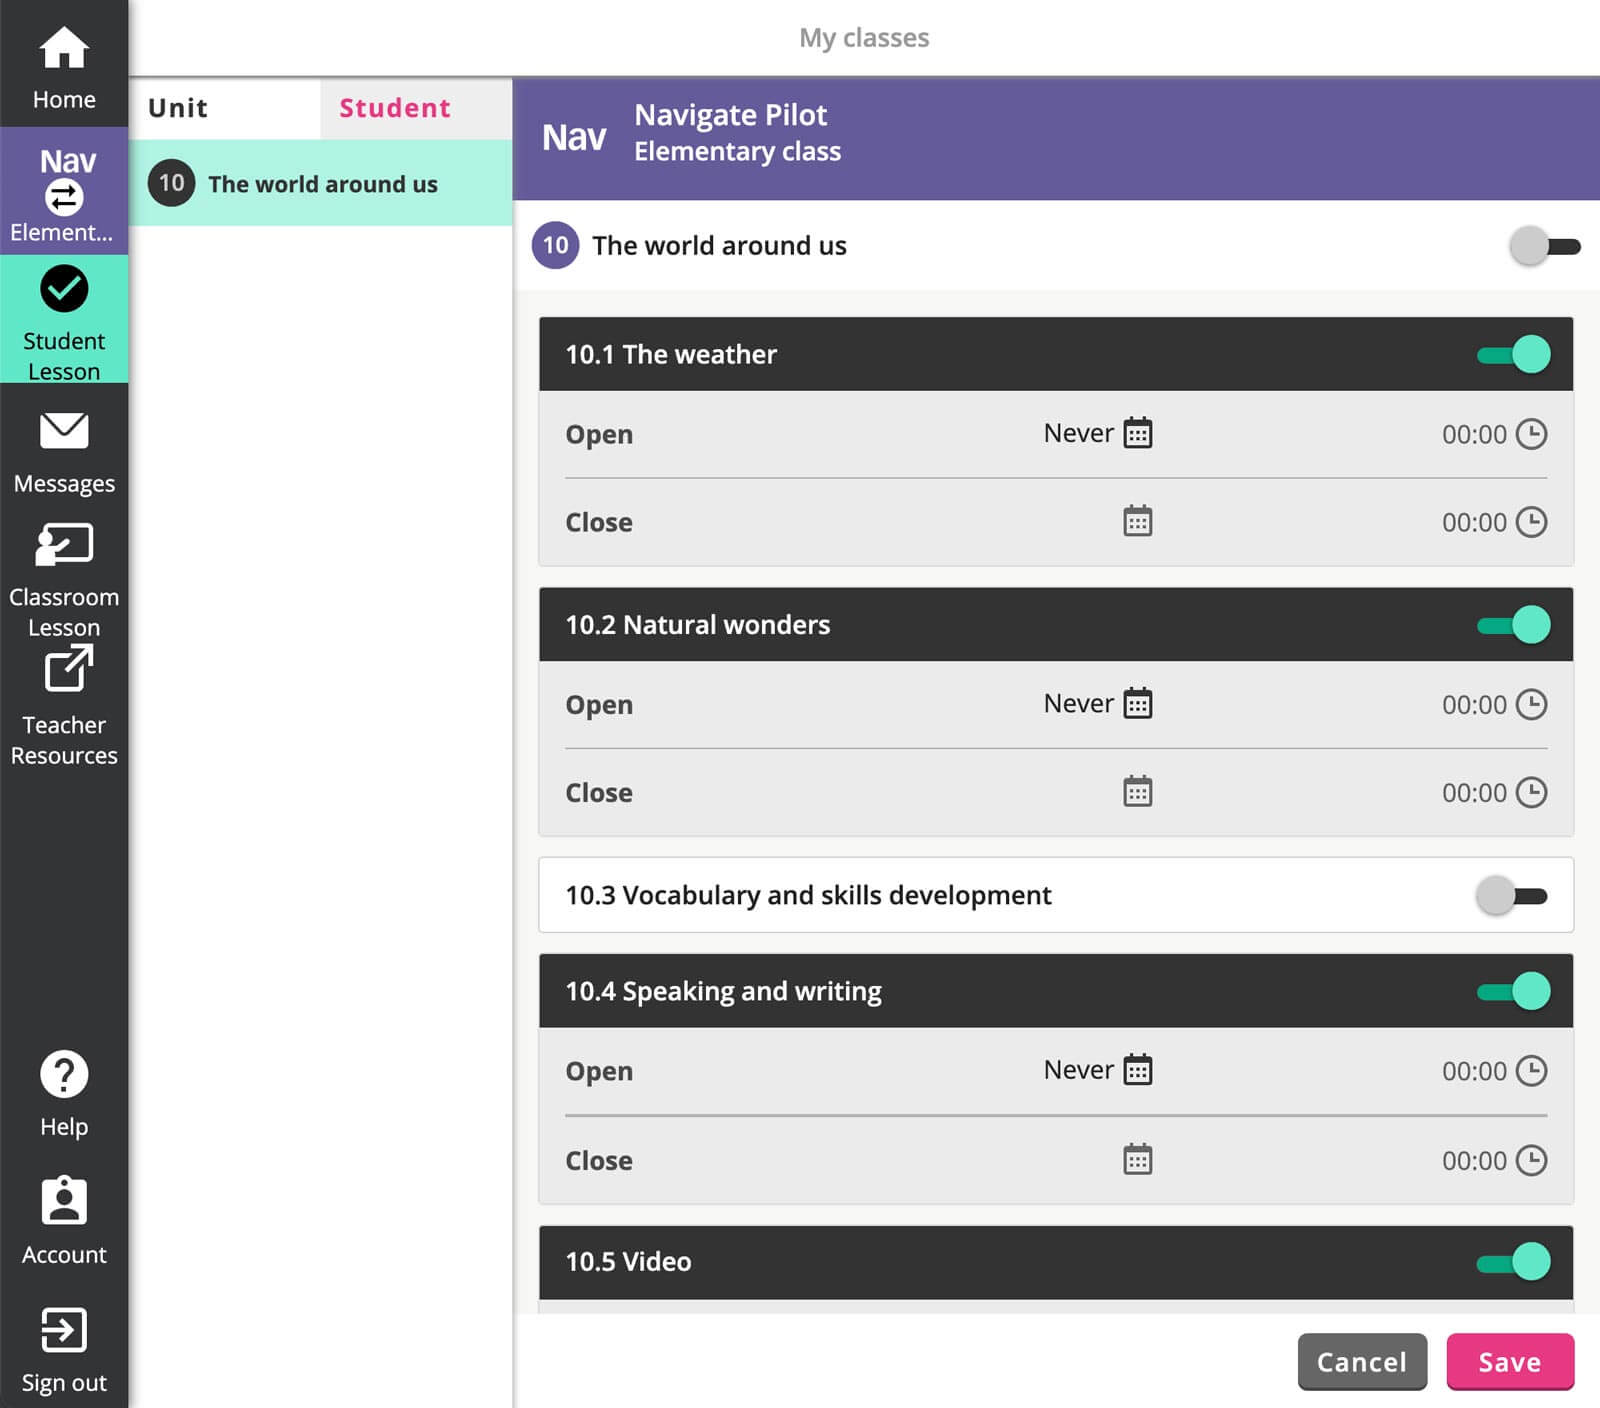
Task: Enable 10.3 Vocabulary and skills development toggle
Action: 1511,895
